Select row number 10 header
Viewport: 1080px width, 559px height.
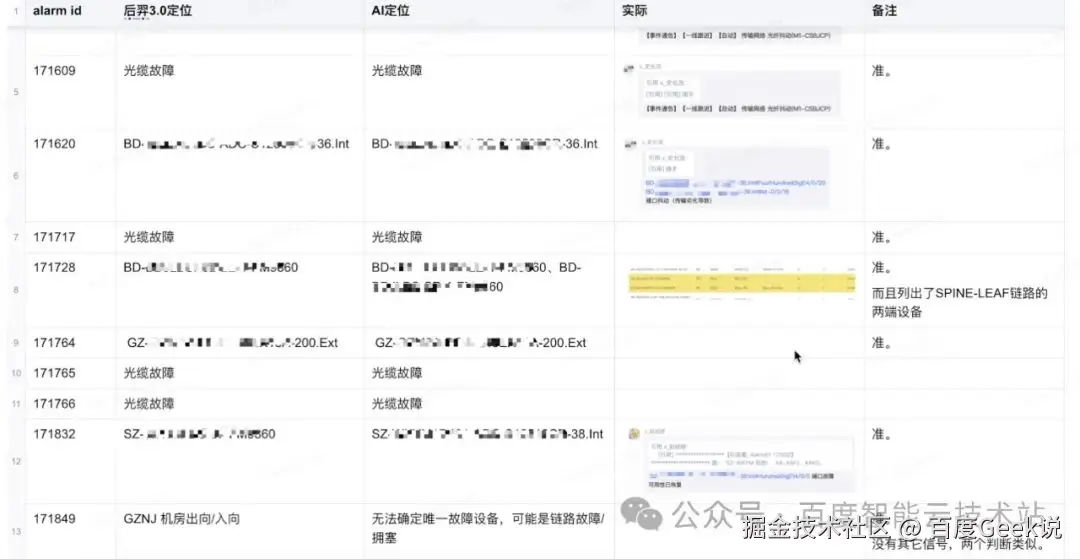16,373
